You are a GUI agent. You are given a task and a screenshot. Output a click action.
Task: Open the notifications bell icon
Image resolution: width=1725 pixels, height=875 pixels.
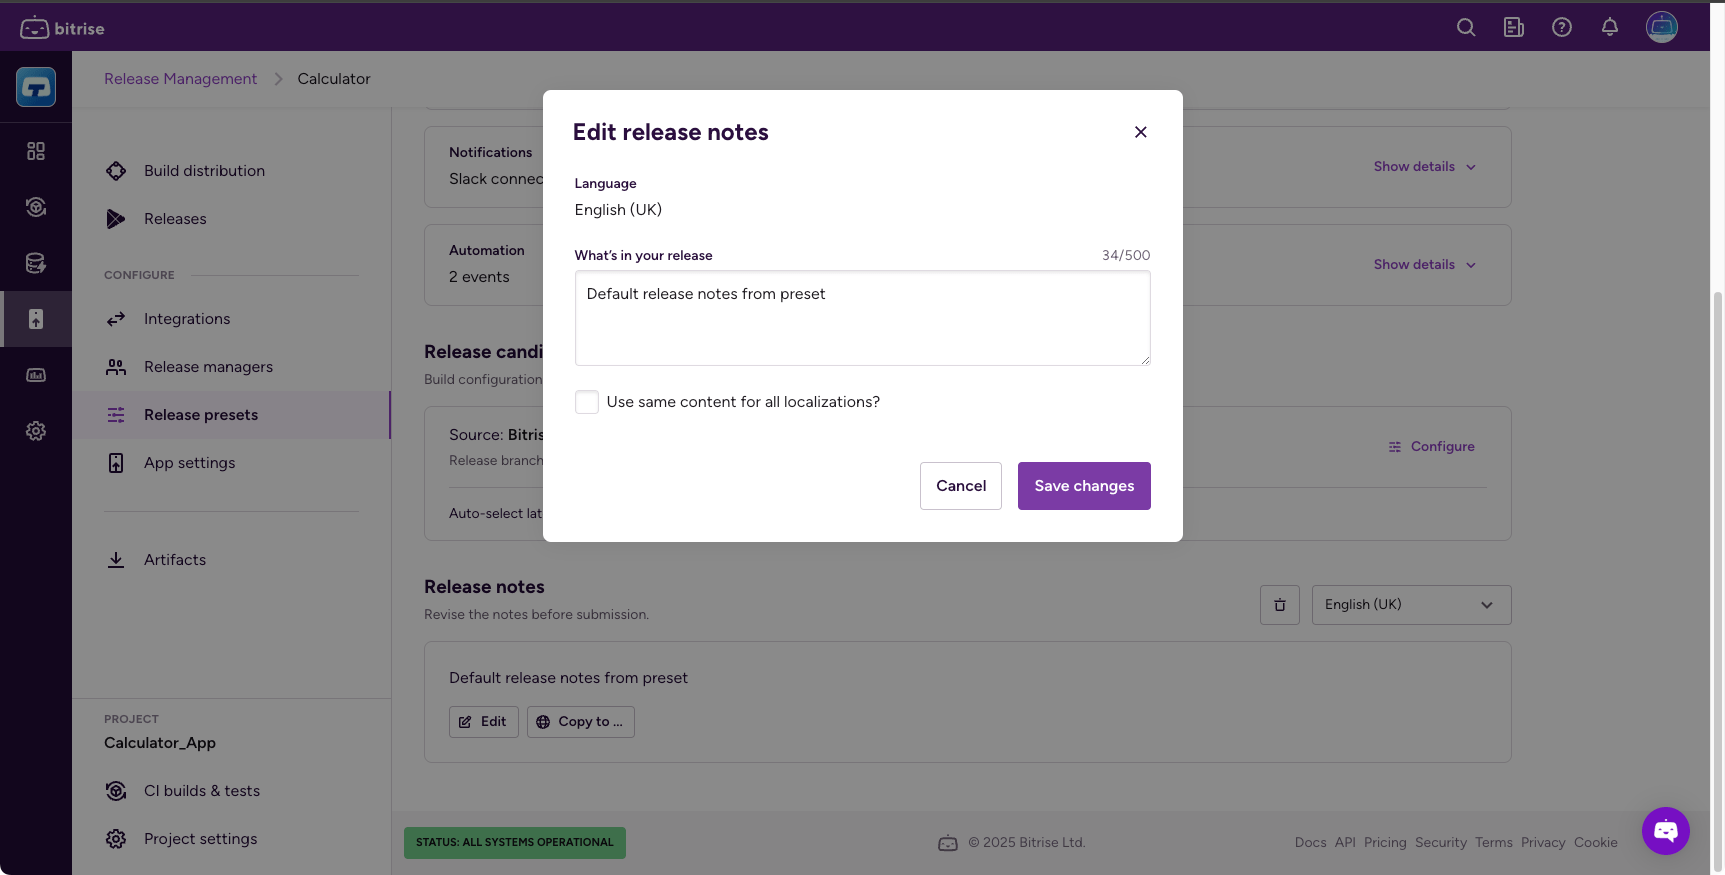(1609, 28)
